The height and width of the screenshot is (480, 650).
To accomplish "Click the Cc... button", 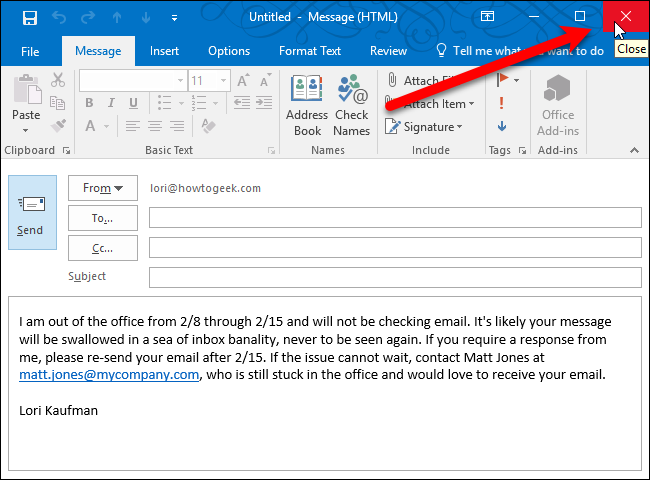I will point(103,248).
